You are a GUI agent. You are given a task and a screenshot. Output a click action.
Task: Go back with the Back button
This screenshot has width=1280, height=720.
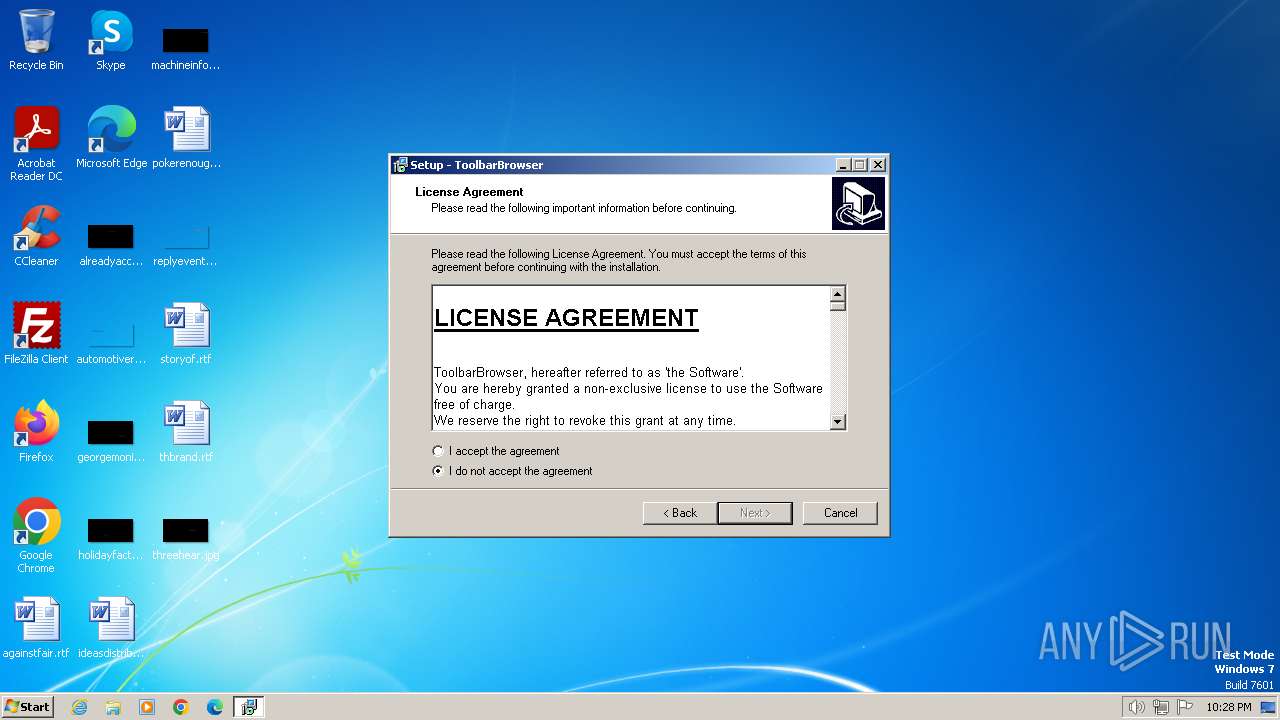[679, 513]
